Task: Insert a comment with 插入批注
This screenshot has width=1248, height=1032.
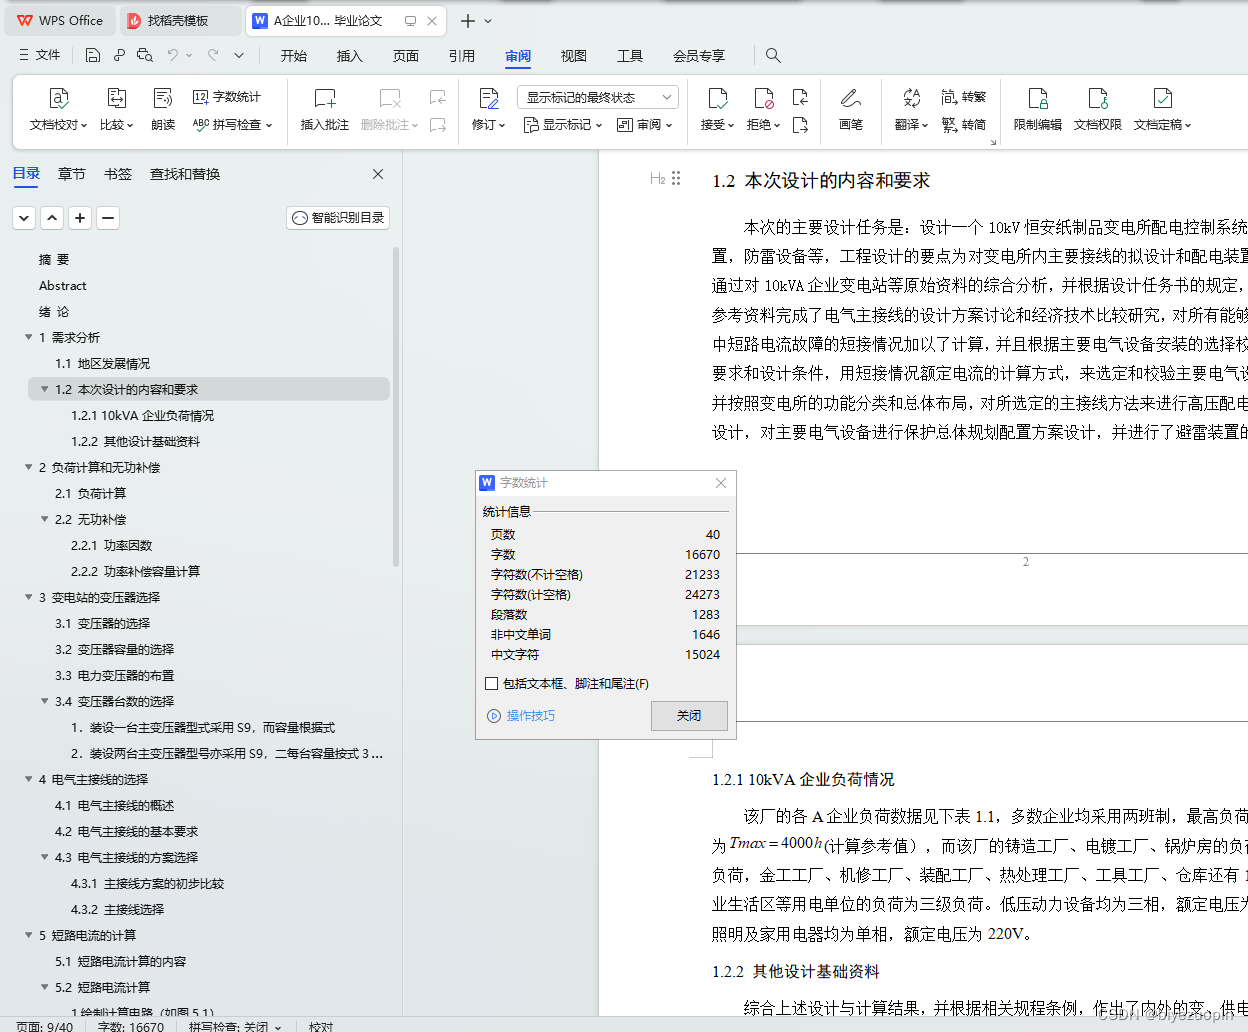Action: [x=324, y=110]
